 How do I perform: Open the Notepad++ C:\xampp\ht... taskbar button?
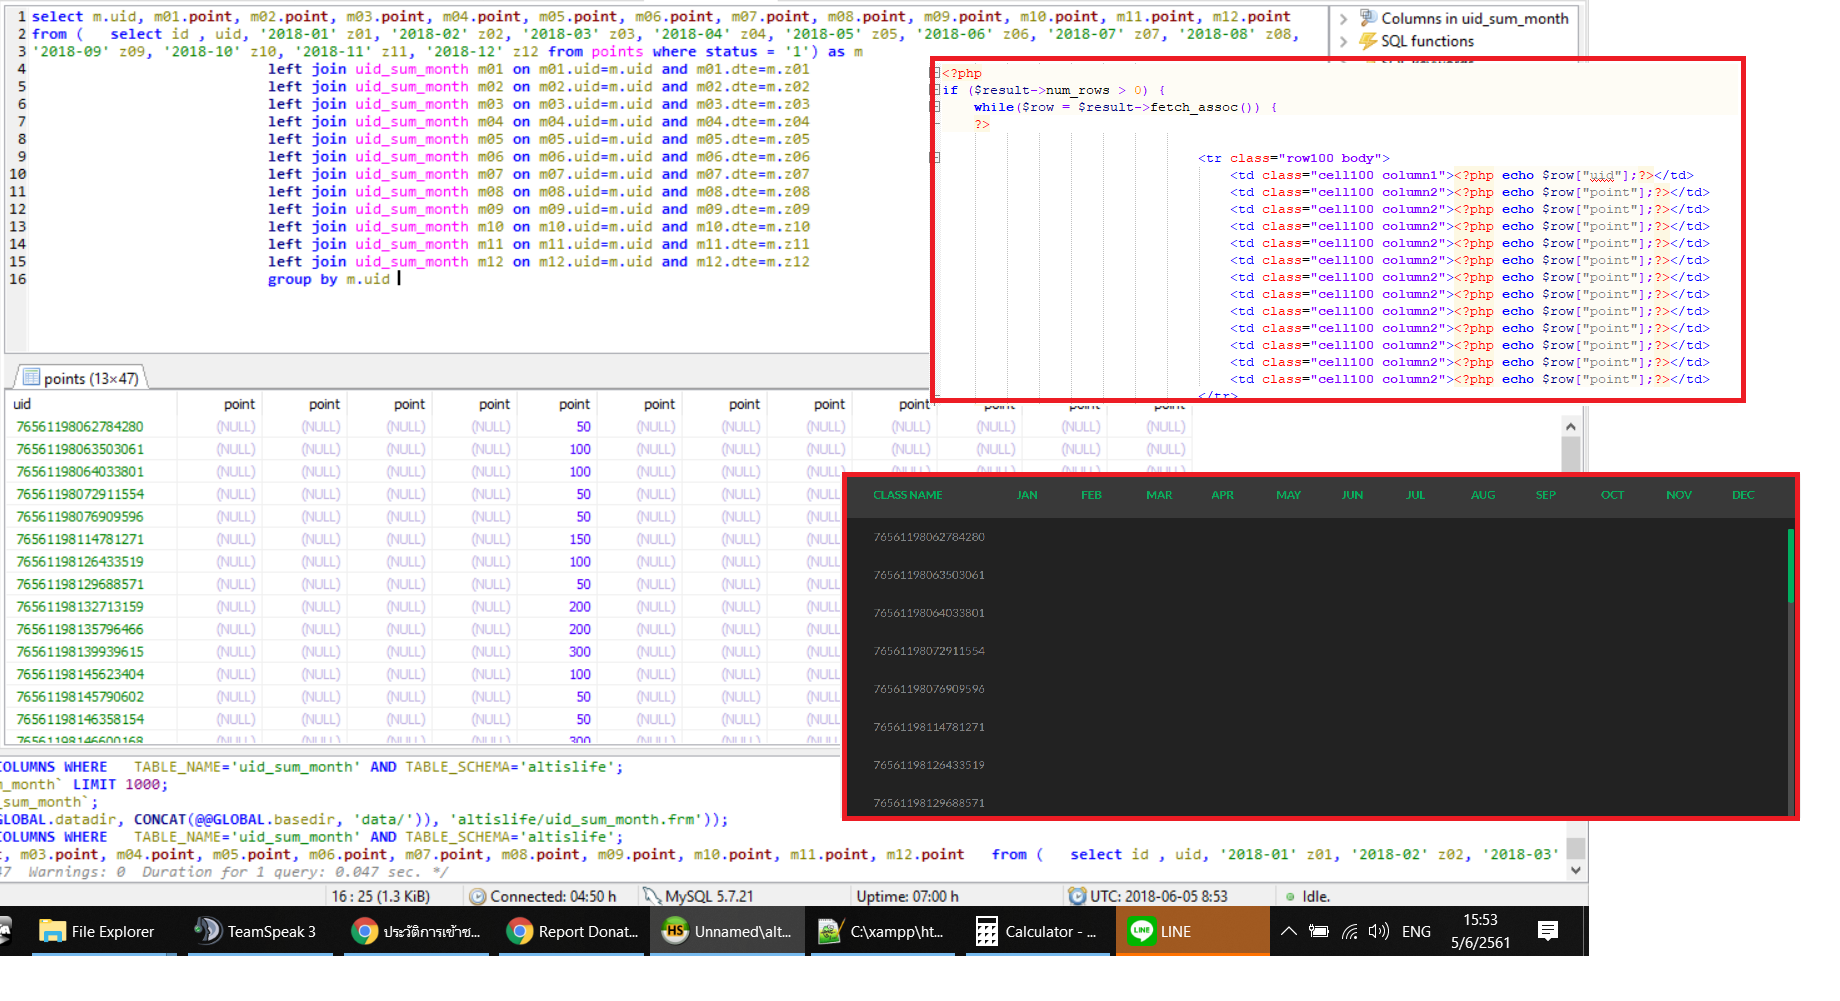882,931
